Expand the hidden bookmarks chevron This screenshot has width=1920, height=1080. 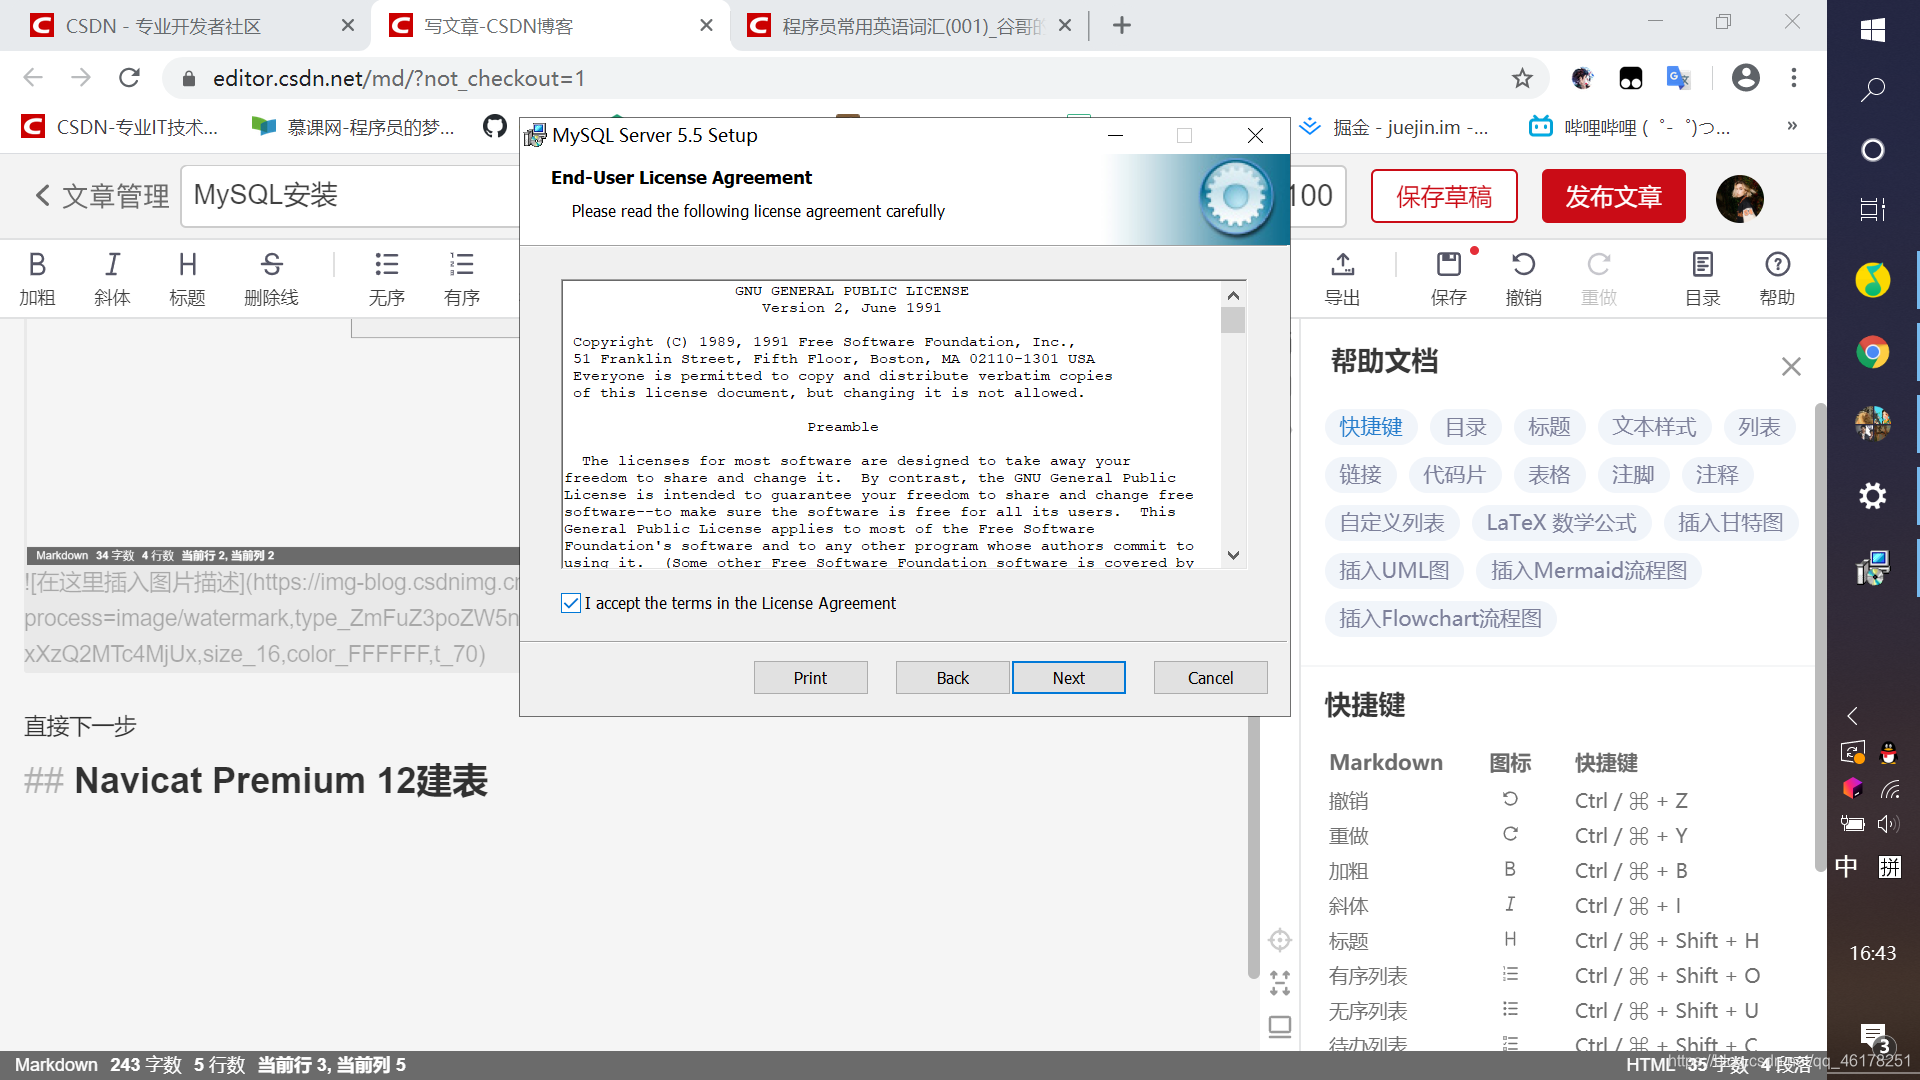(x=1792, y=126)
